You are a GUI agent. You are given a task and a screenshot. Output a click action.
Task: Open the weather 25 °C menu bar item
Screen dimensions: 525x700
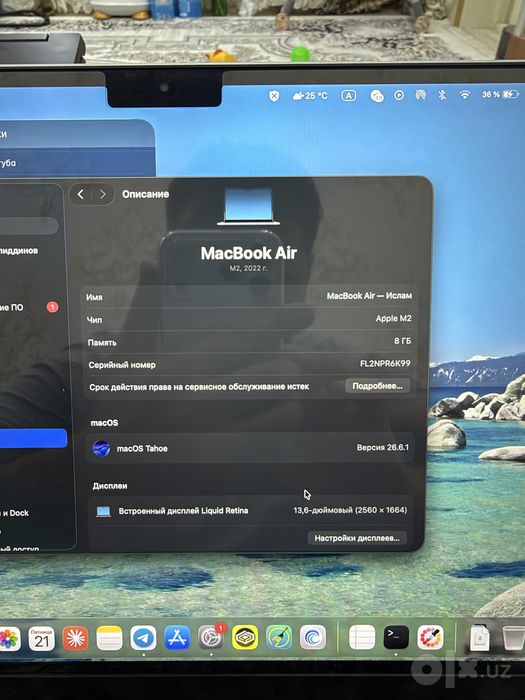click(x=310, y=96)
